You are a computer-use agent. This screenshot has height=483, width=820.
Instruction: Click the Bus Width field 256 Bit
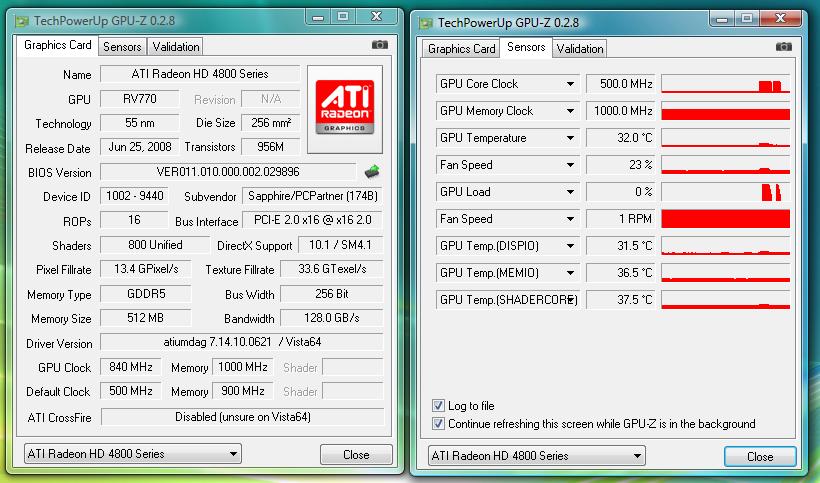coord(332,294)
